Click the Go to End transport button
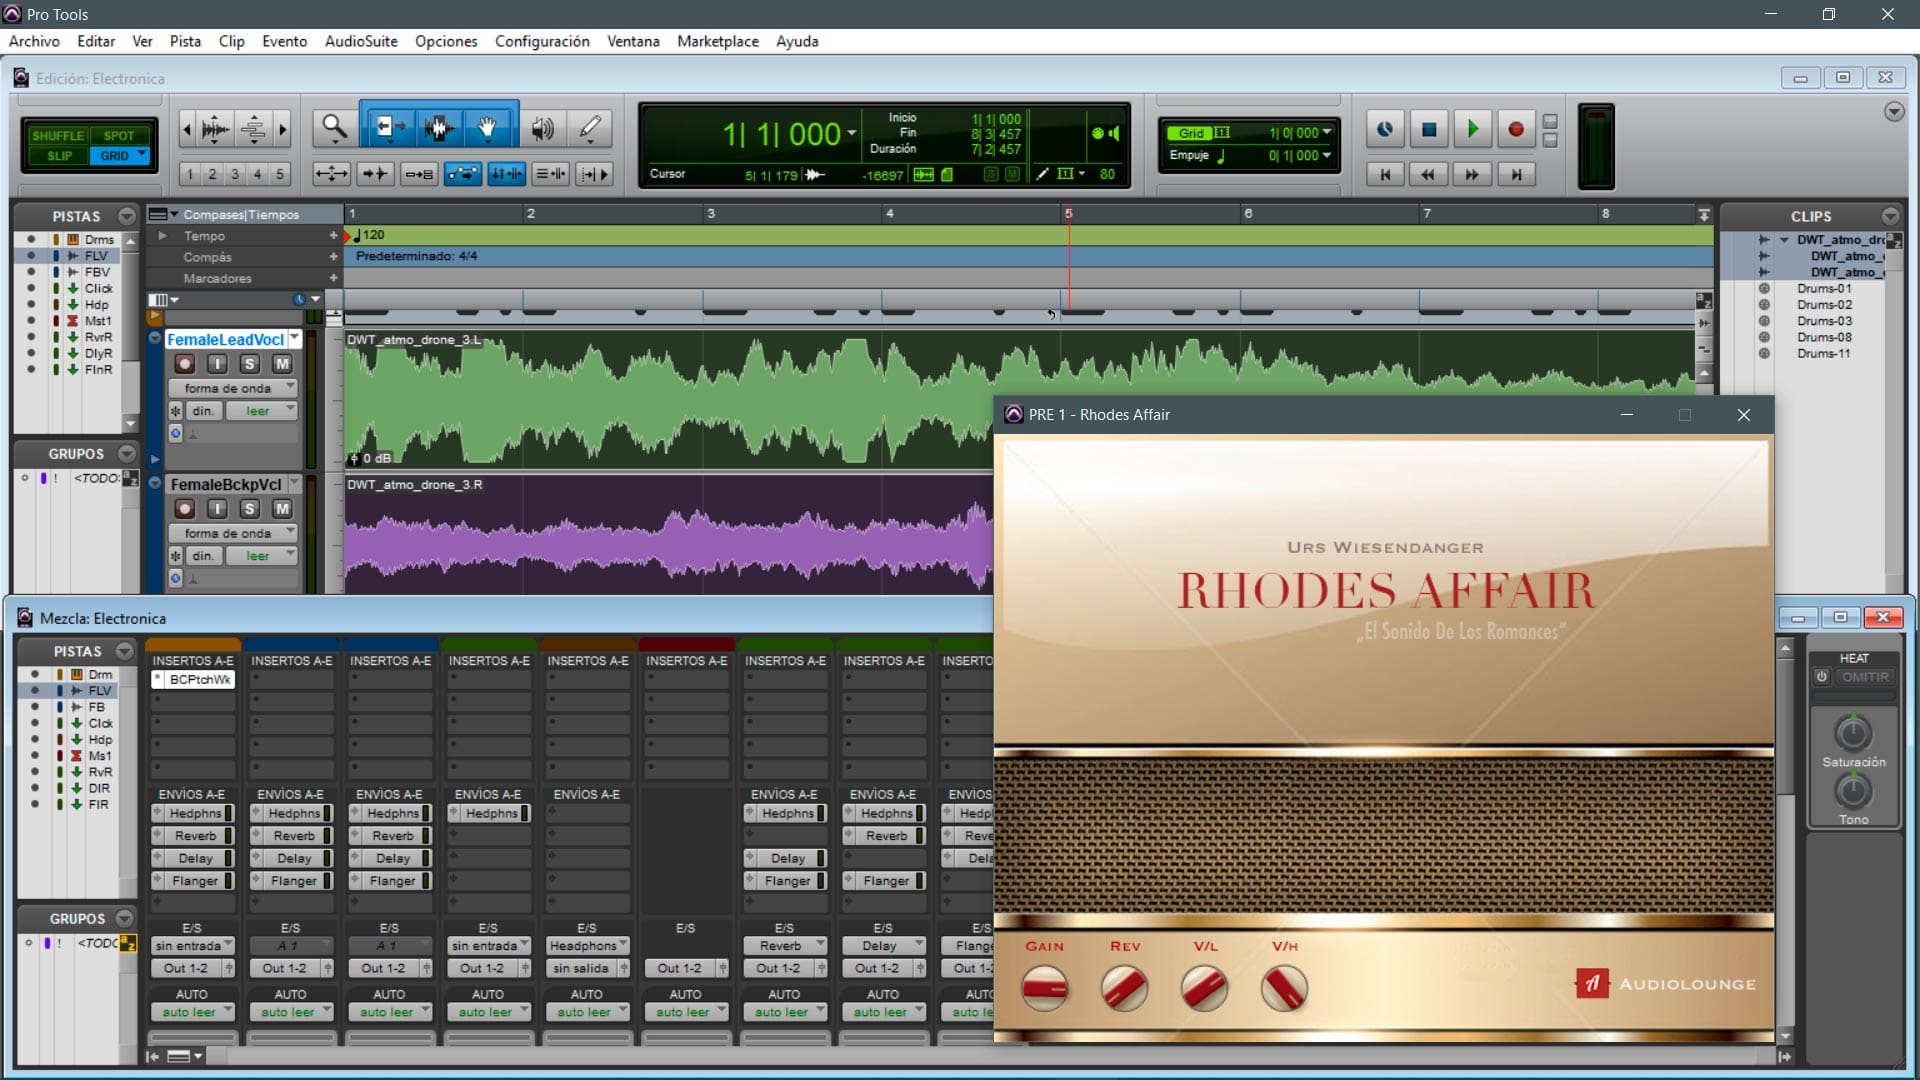The width and height of the screenshot is (1920, 1080). coord(1516,174)
